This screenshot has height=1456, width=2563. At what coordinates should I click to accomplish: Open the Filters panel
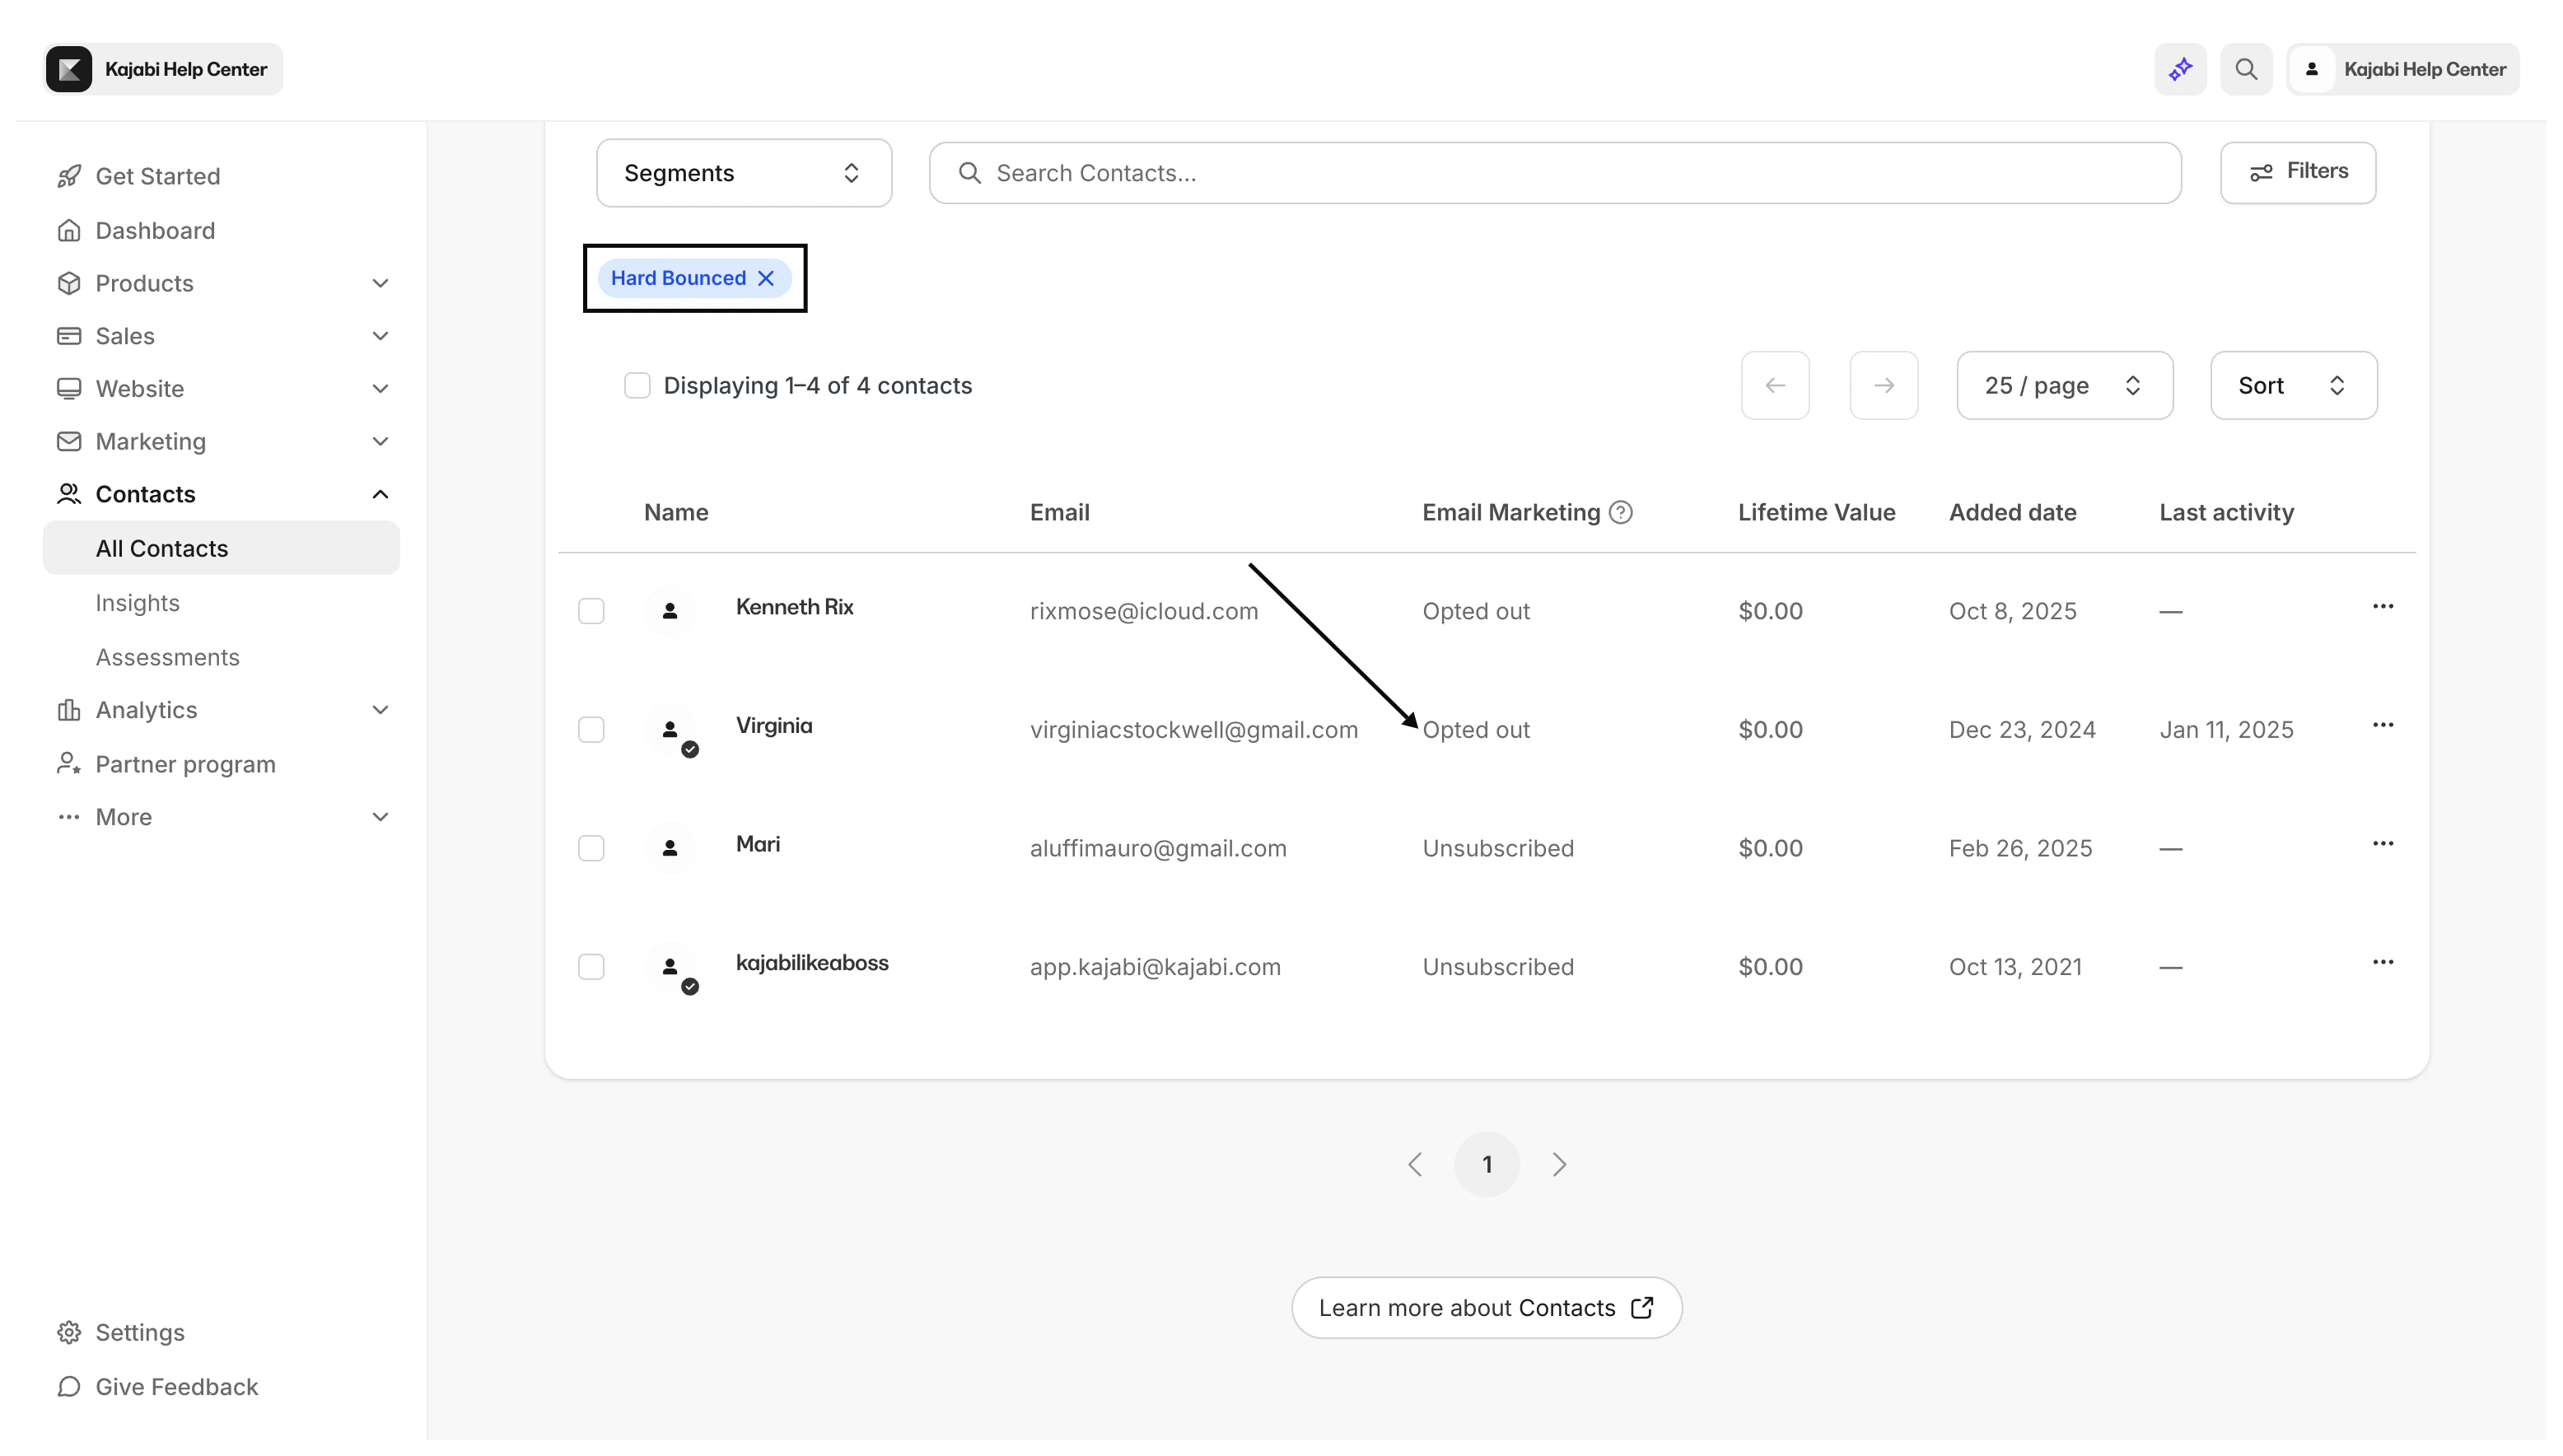pyautogui.click(x=2297, y=171)
